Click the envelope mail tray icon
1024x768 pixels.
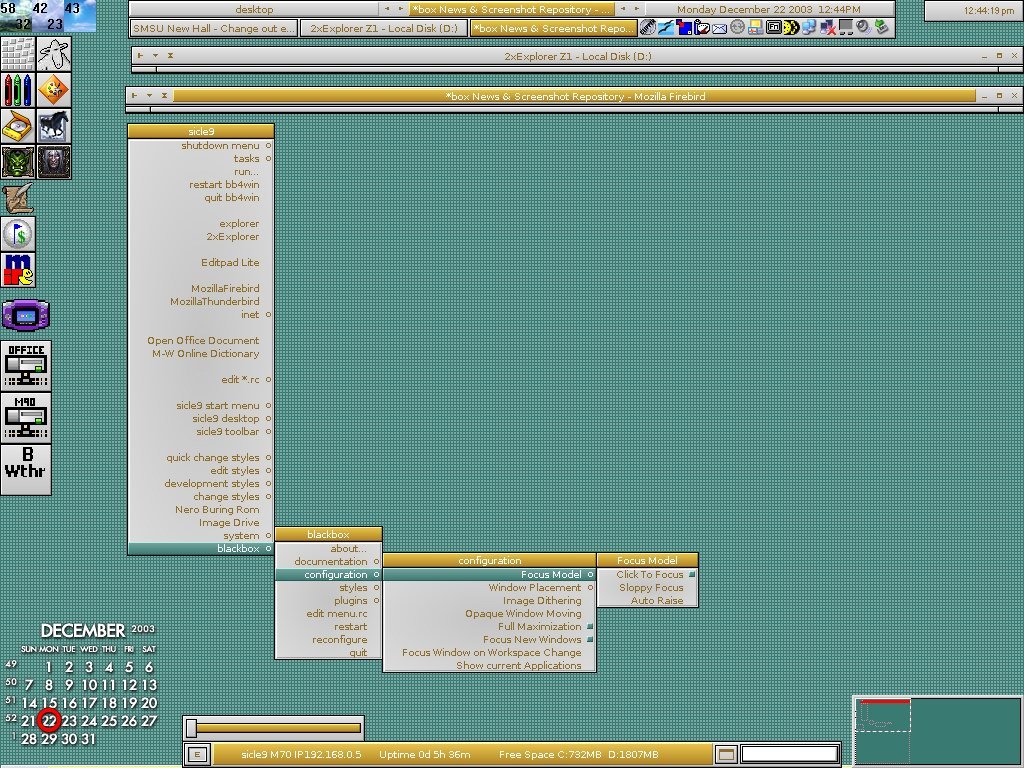point(719,28)
